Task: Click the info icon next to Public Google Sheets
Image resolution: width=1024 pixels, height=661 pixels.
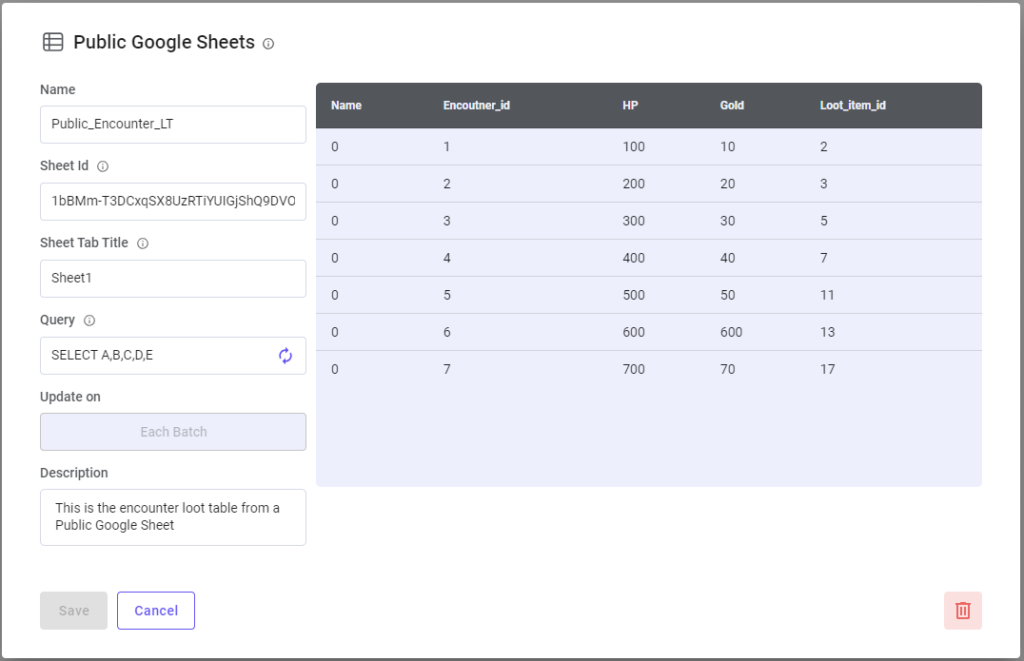Action: 268,44
